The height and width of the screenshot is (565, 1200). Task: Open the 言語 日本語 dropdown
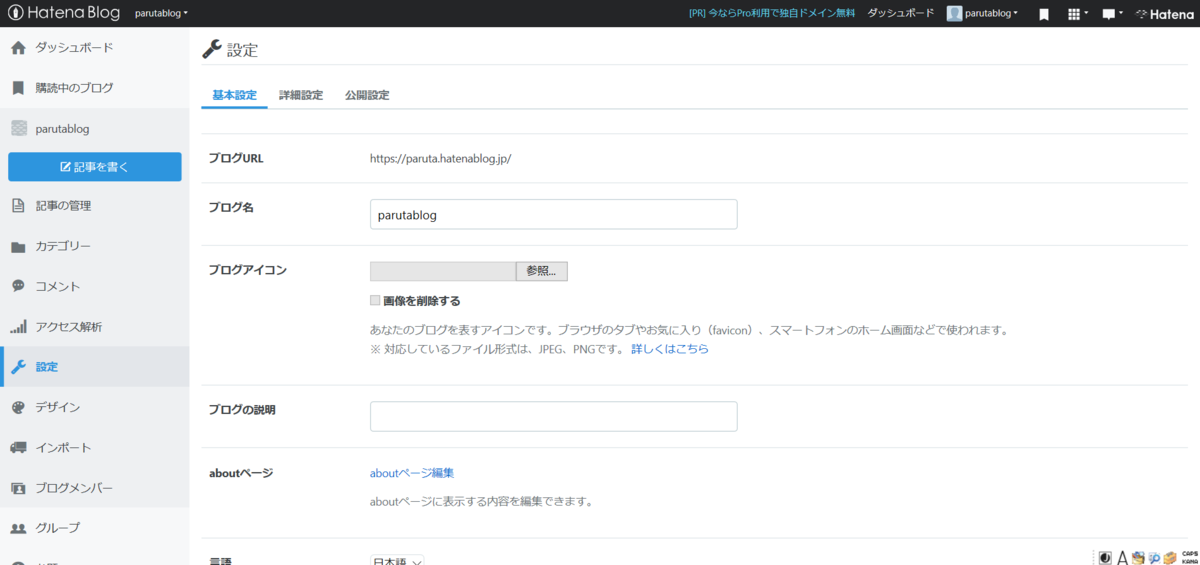coord(398,560)
